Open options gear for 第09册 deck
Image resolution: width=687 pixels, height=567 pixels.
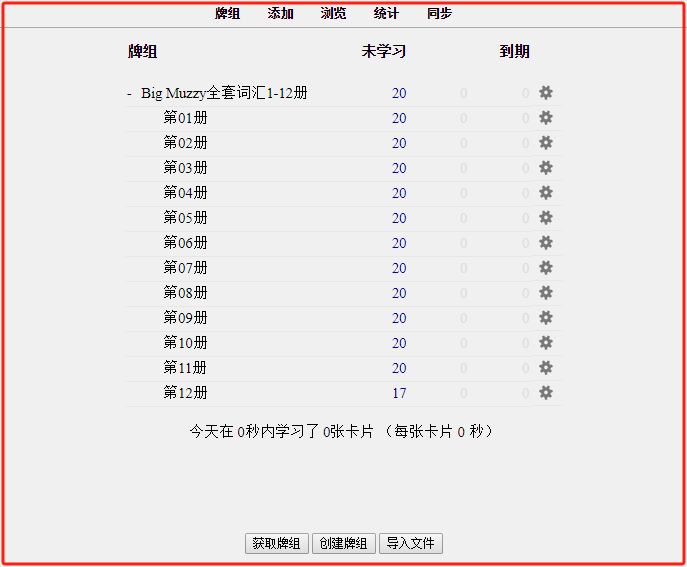click(x=545, y=317)
